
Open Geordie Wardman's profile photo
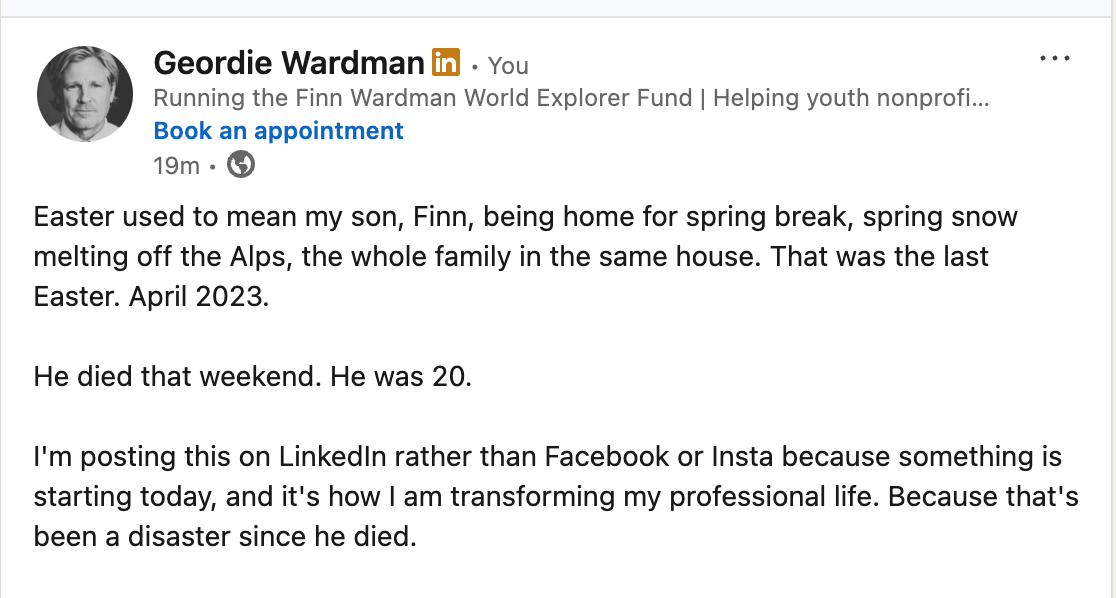(85, 94)
